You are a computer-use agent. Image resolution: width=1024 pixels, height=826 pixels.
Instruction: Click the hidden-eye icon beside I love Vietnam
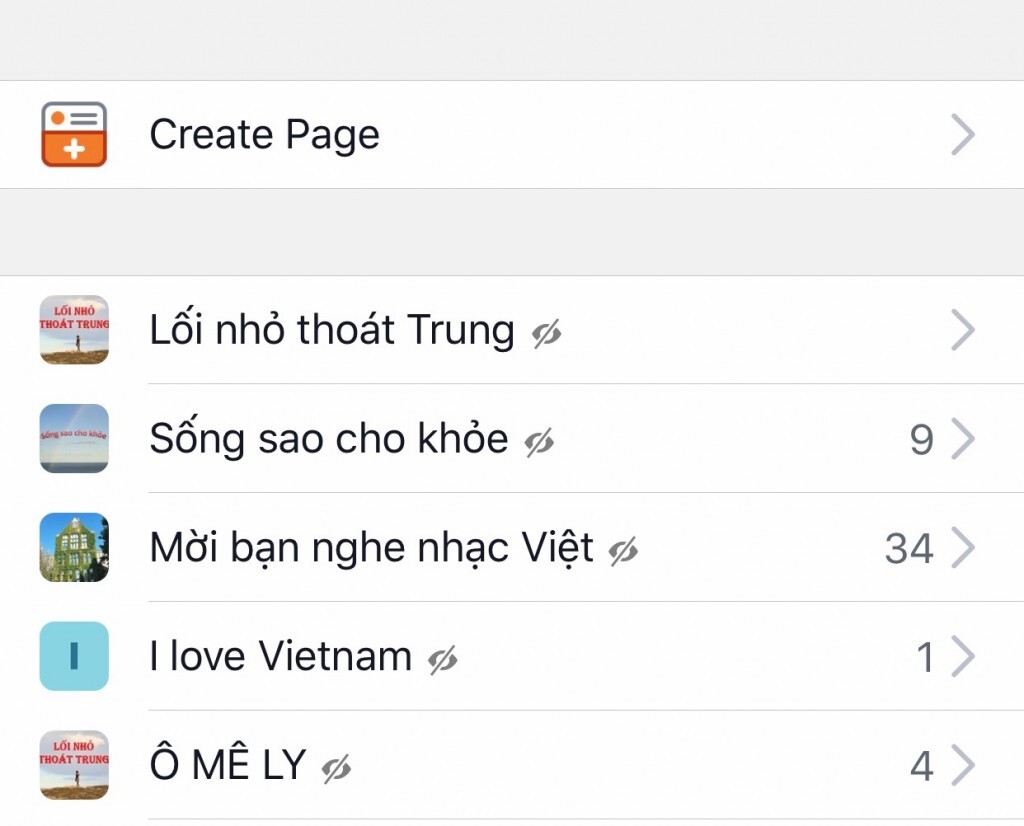tap(443, 660)
